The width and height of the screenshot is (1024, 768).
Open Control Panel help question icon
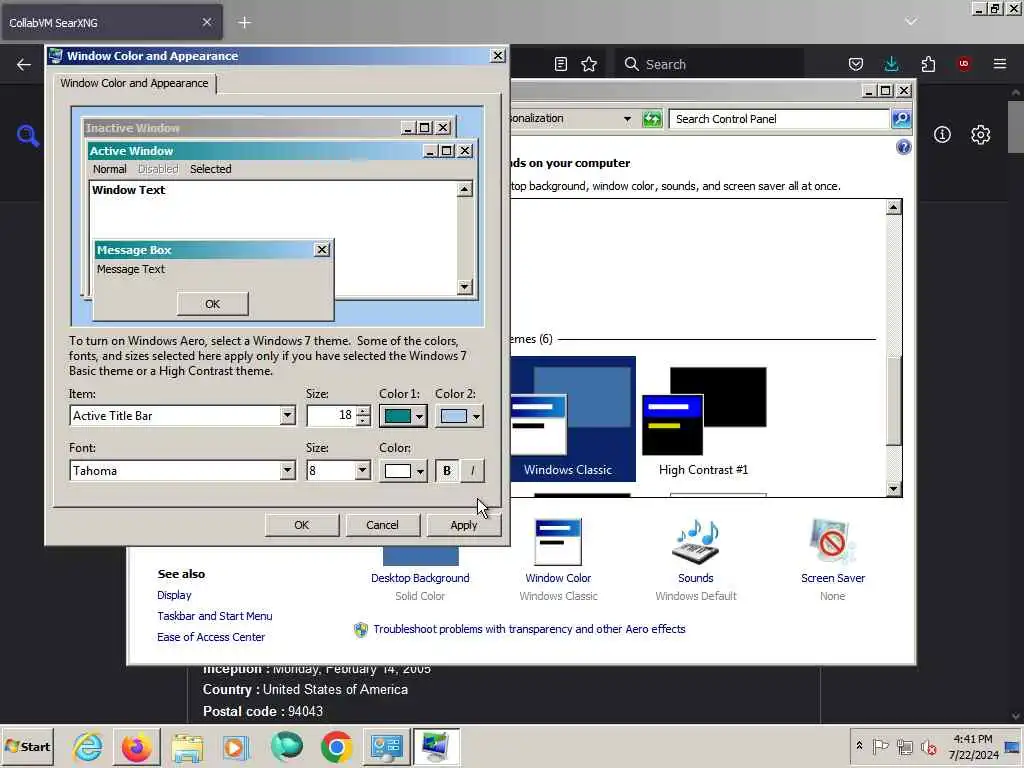click(903, 147)
